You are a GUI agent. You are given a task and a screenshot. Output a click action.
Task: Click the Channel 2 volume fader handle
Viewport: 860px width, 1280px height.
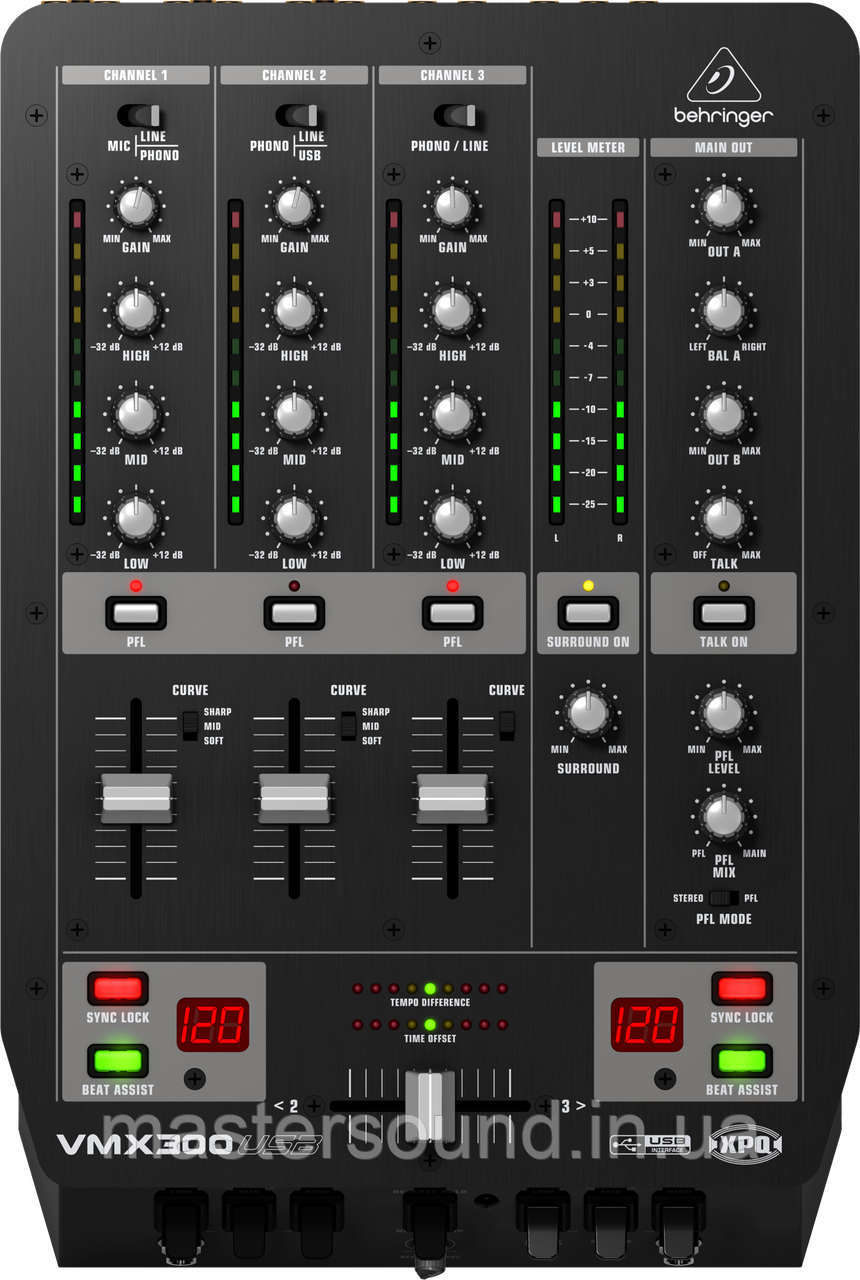(x=294, y=797)
